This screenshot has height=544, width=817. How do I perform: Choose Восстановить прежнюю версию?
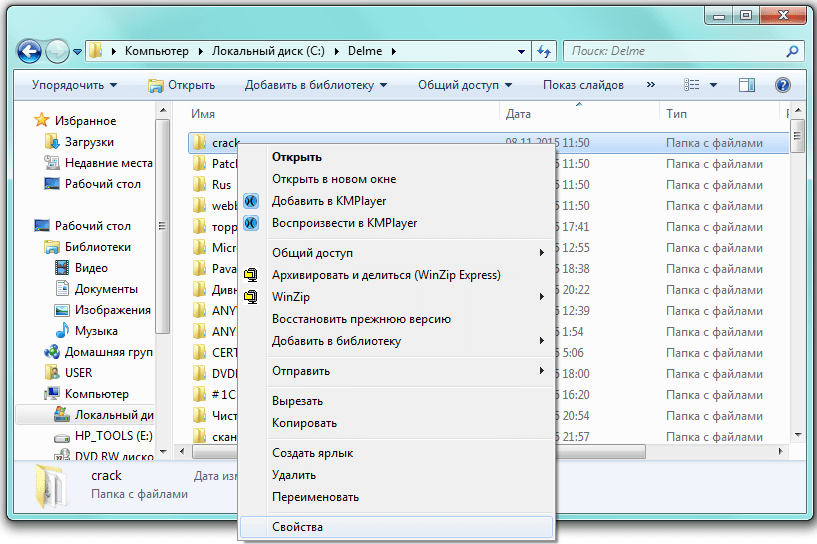point(396,319)
